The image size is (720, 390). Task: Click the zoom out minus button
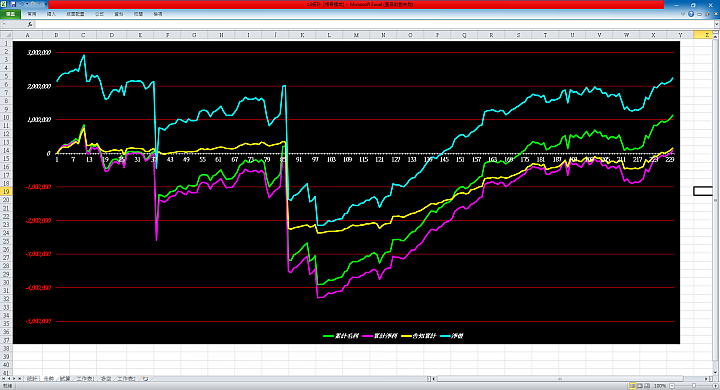[672, 386]
